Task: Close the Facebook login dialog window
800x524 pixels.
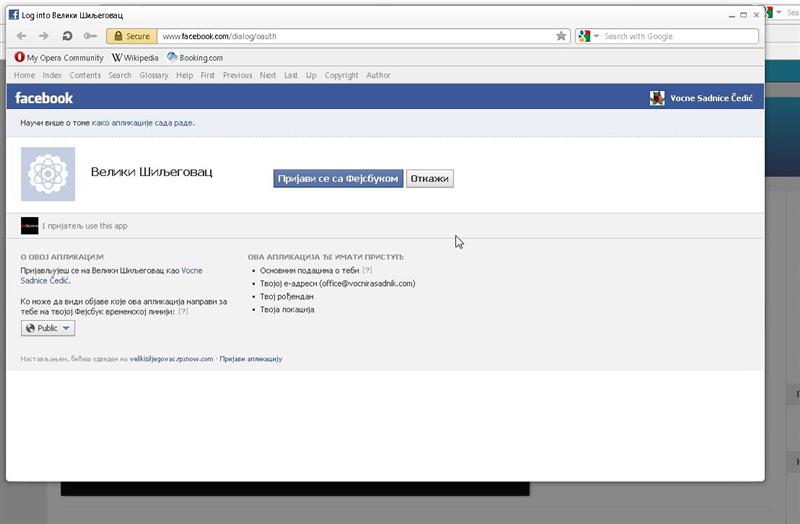Action: pos(756,15)
